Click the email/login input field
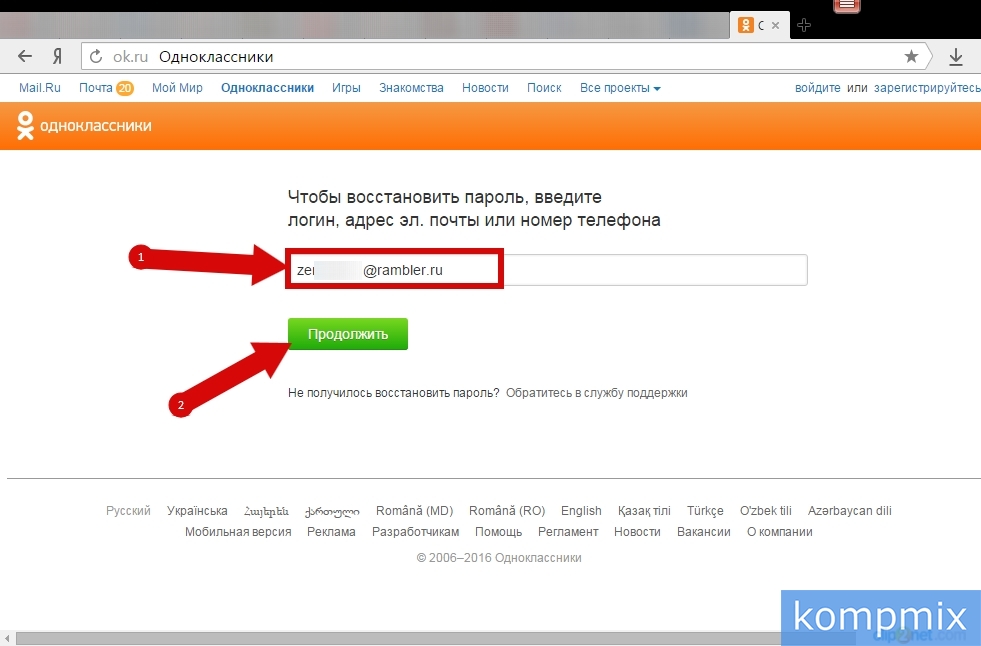Image resolution: width=981 pixels, height=646 pixels. [547, 270]
